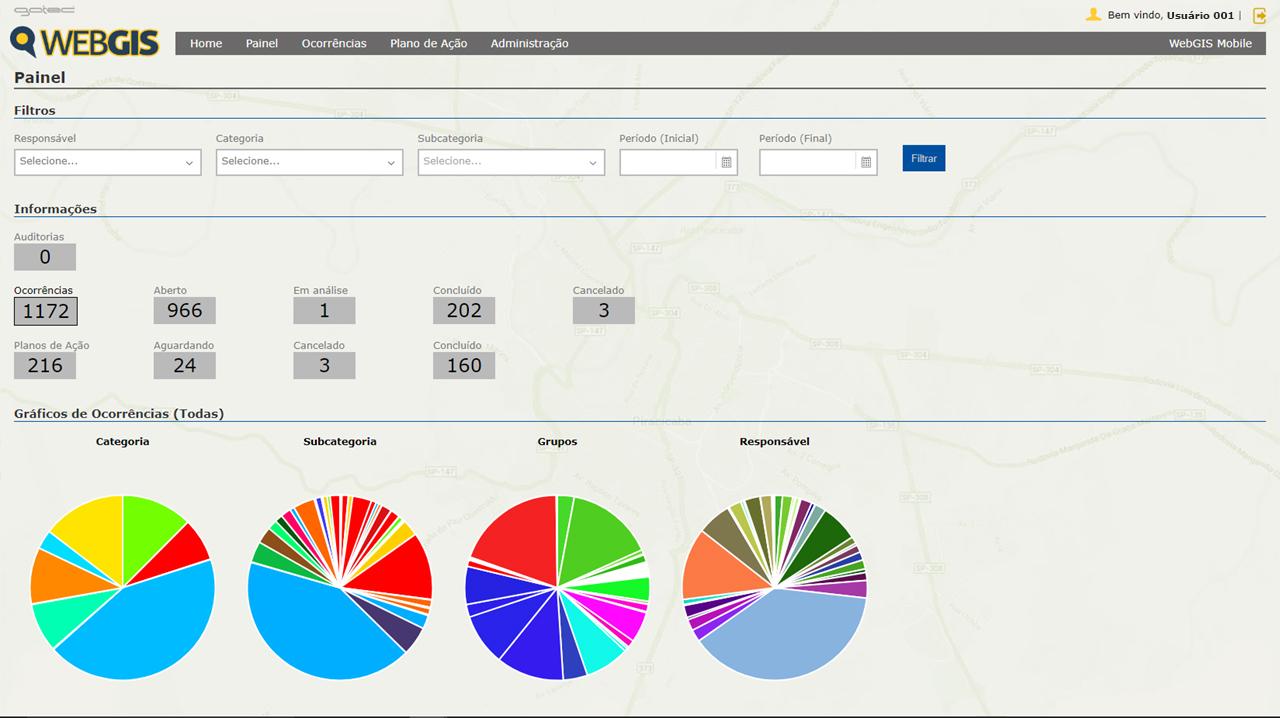Expand the Subcategoria dropdown

point(511,162)
